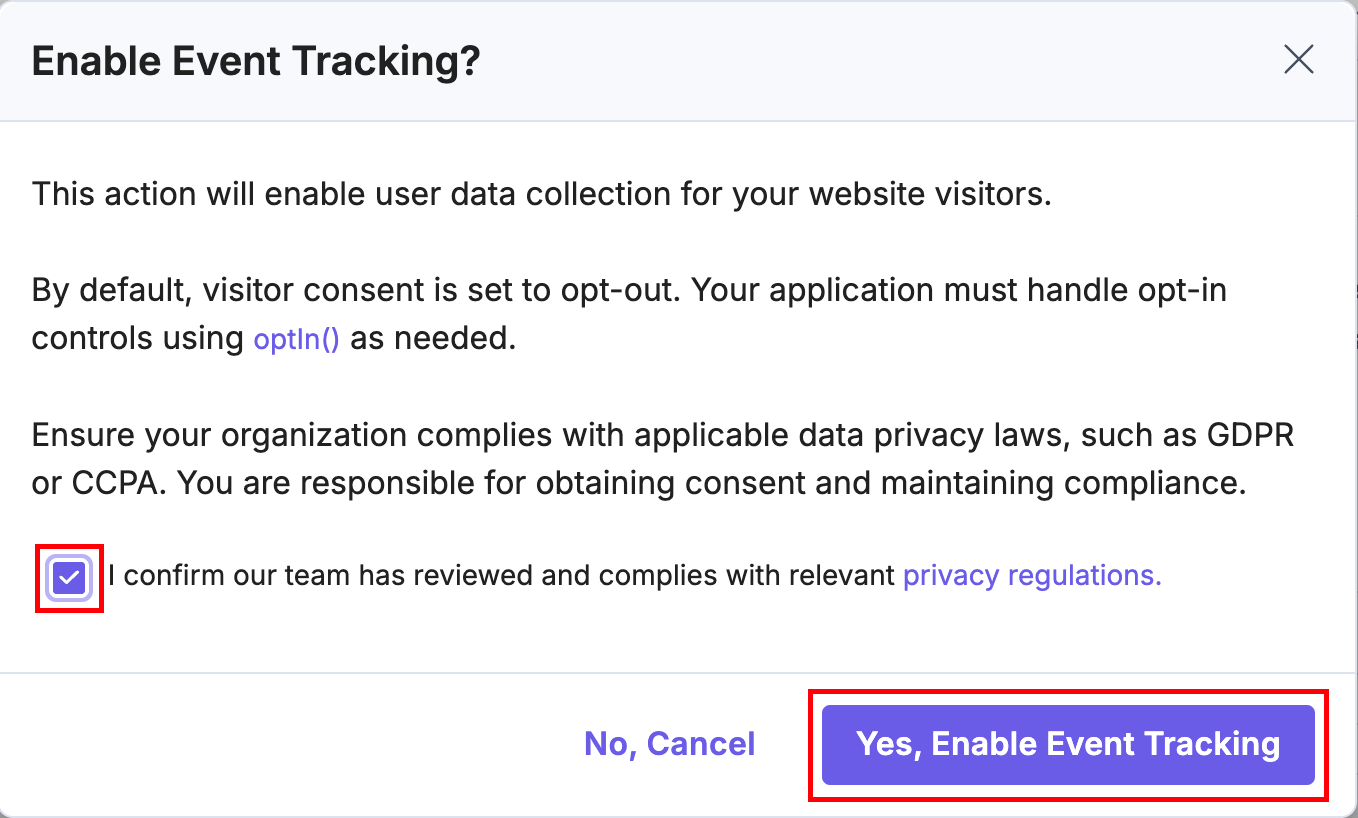Click the 'privacy regulations.' hyperlink after the confirmation text

coord(1031,576)
